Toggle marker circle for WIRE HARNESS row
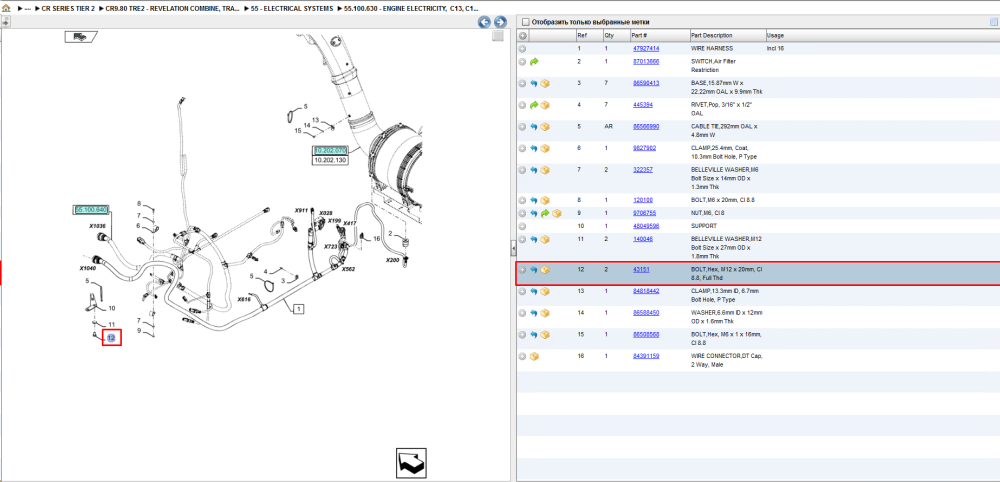1000x482 pixels. click(522, 48)
